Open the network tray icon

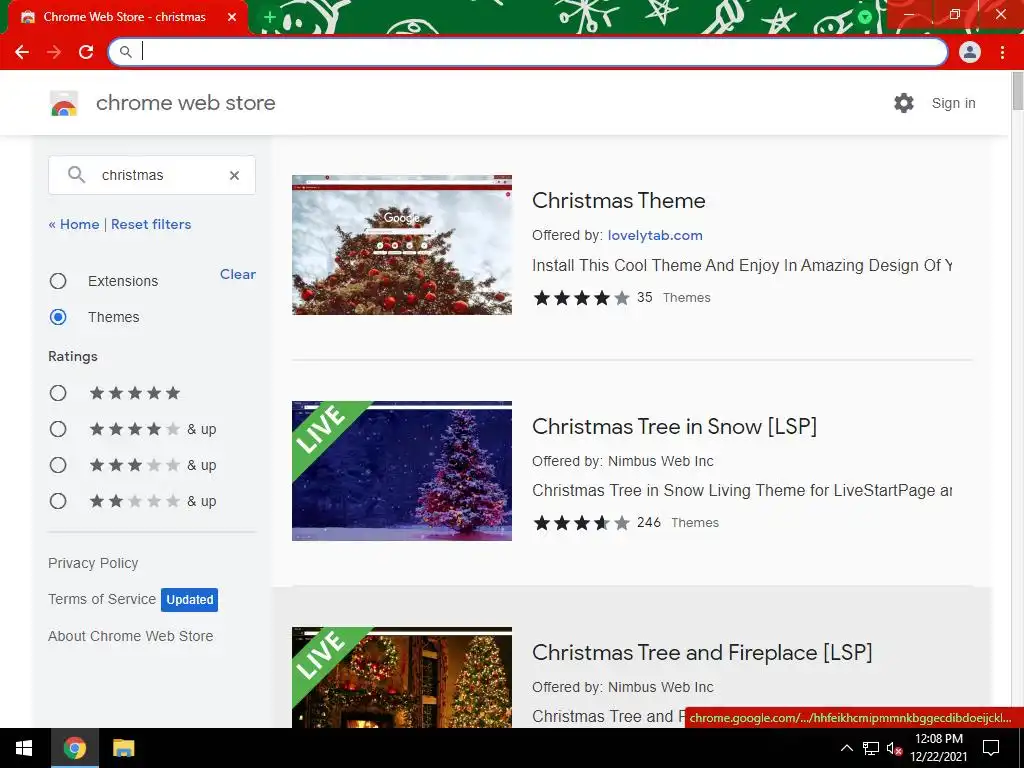point(871,748)
